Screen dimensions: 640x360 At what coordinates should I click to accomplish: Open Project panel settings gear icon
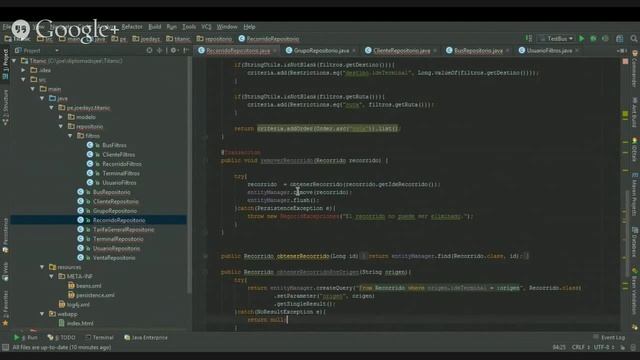(x=173, y=51)
